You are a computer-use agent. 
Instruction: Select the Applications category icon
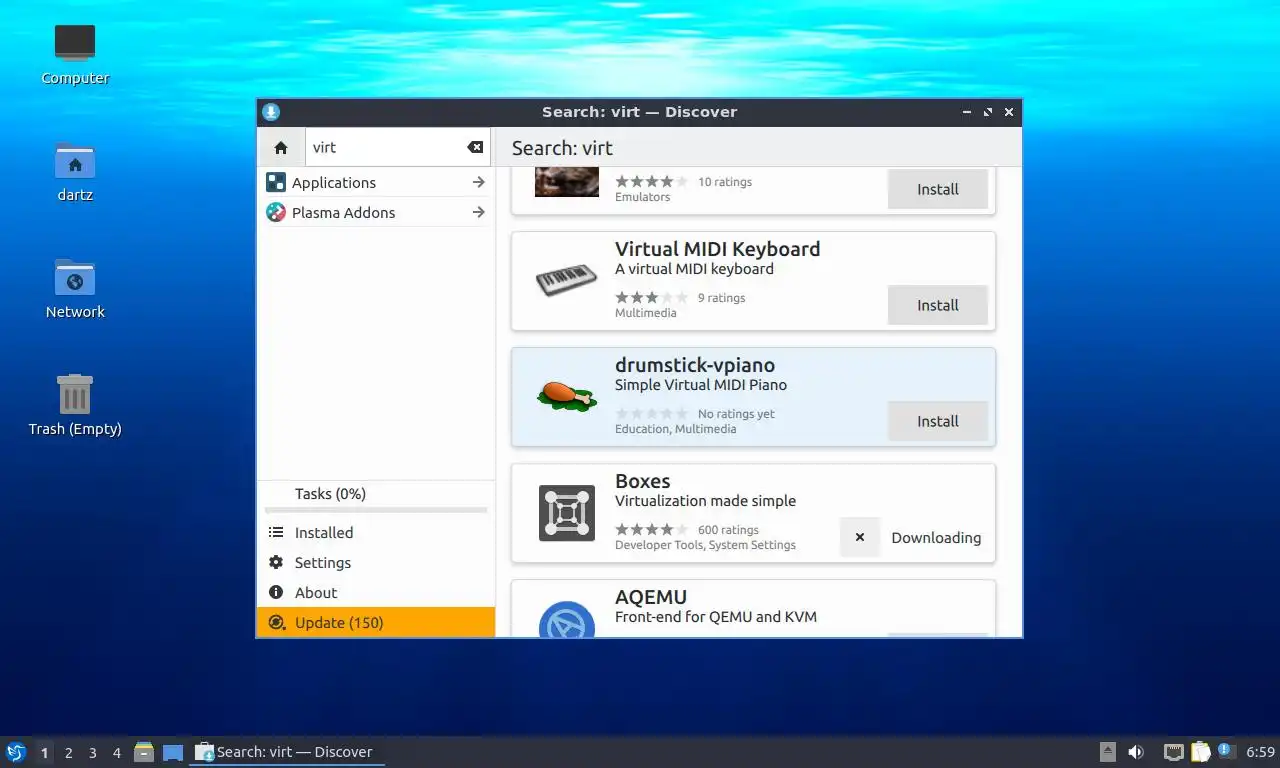pyautogui.click(x=276, y=182)
